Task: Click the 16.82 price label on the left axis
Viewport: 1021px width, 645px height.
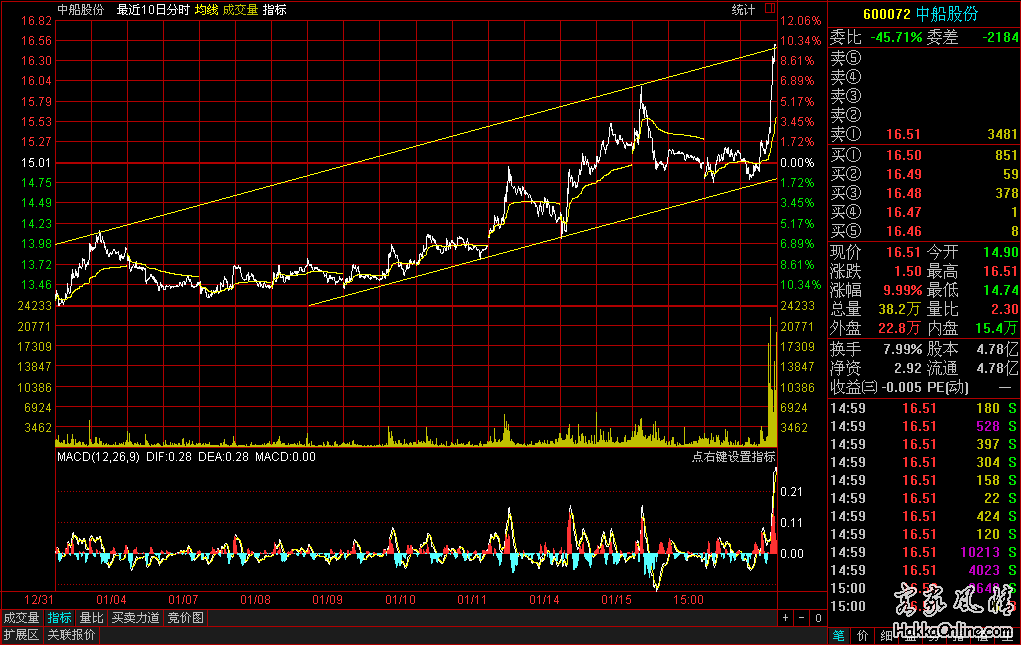Action: coord(36,21)
